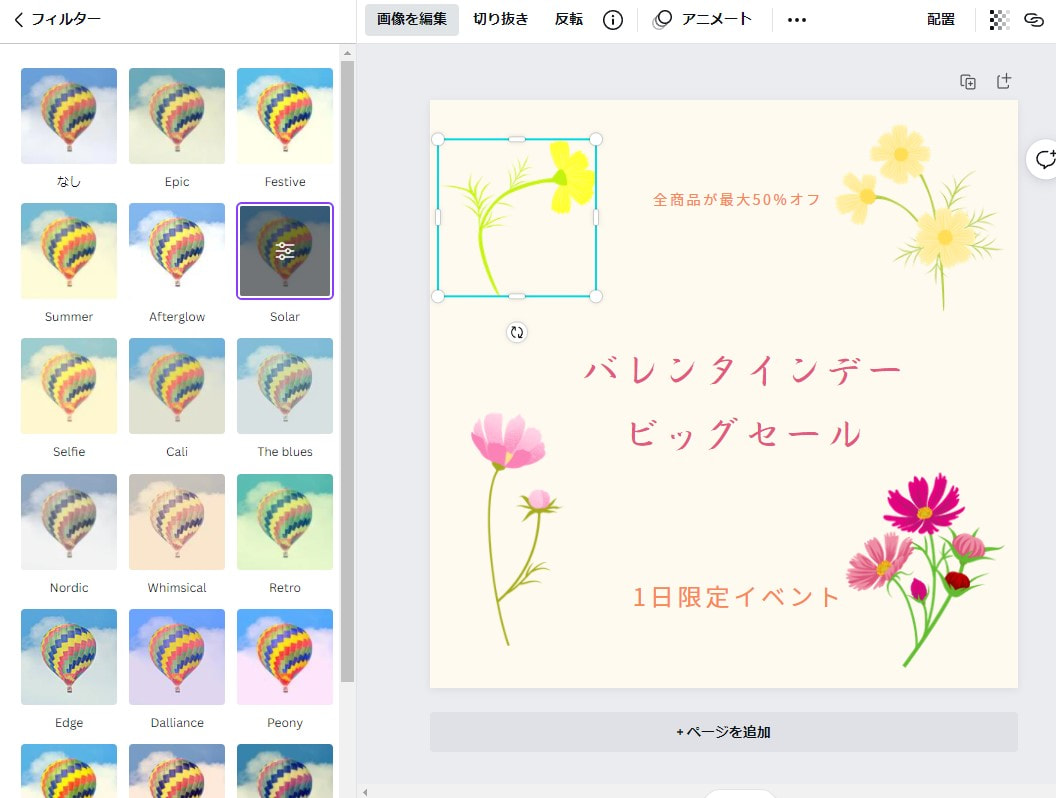Go back using the フィルター chevron
The image size is (1056, 798).
point(19,20)
